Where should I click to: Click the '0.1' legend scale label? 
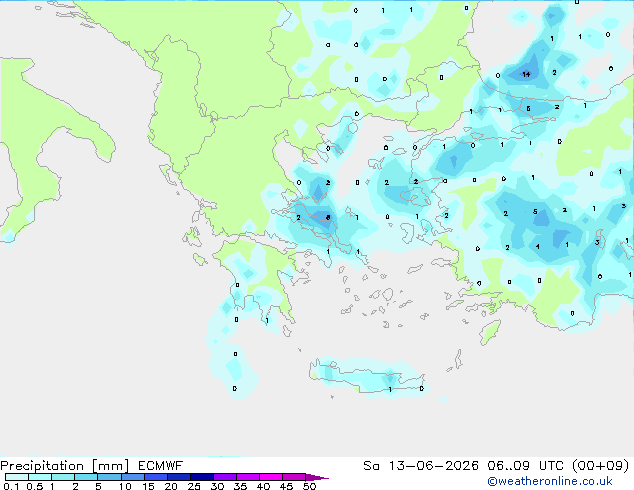[x=11, y=486]
